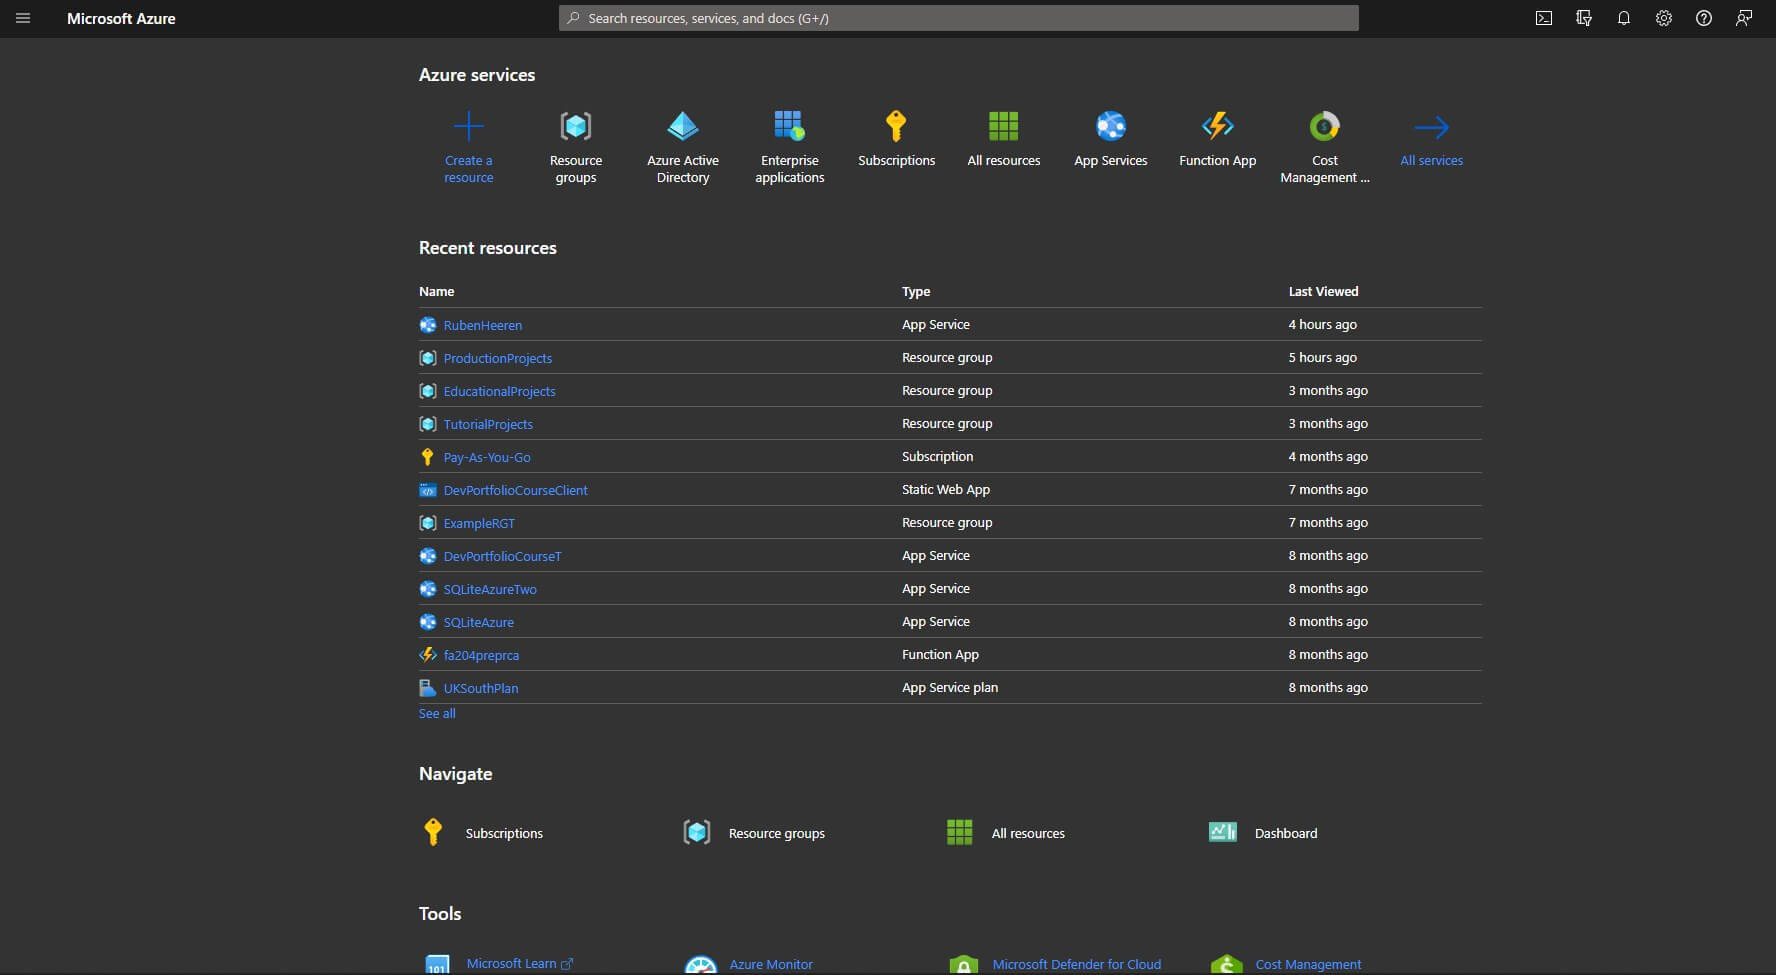Open Cloud Shell from the top bar
This screenshot has height=975, width=1776.
(1544, 18)
